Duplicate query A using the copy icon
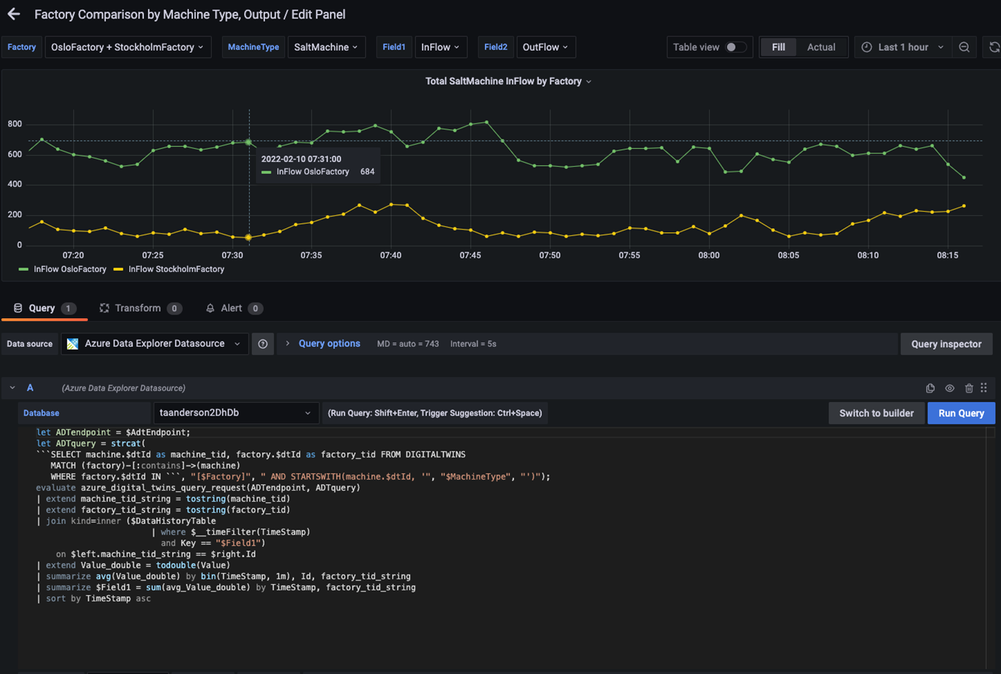Viewport: 1001px width, 674px height. pyautogui.click(x=930, y=388)
